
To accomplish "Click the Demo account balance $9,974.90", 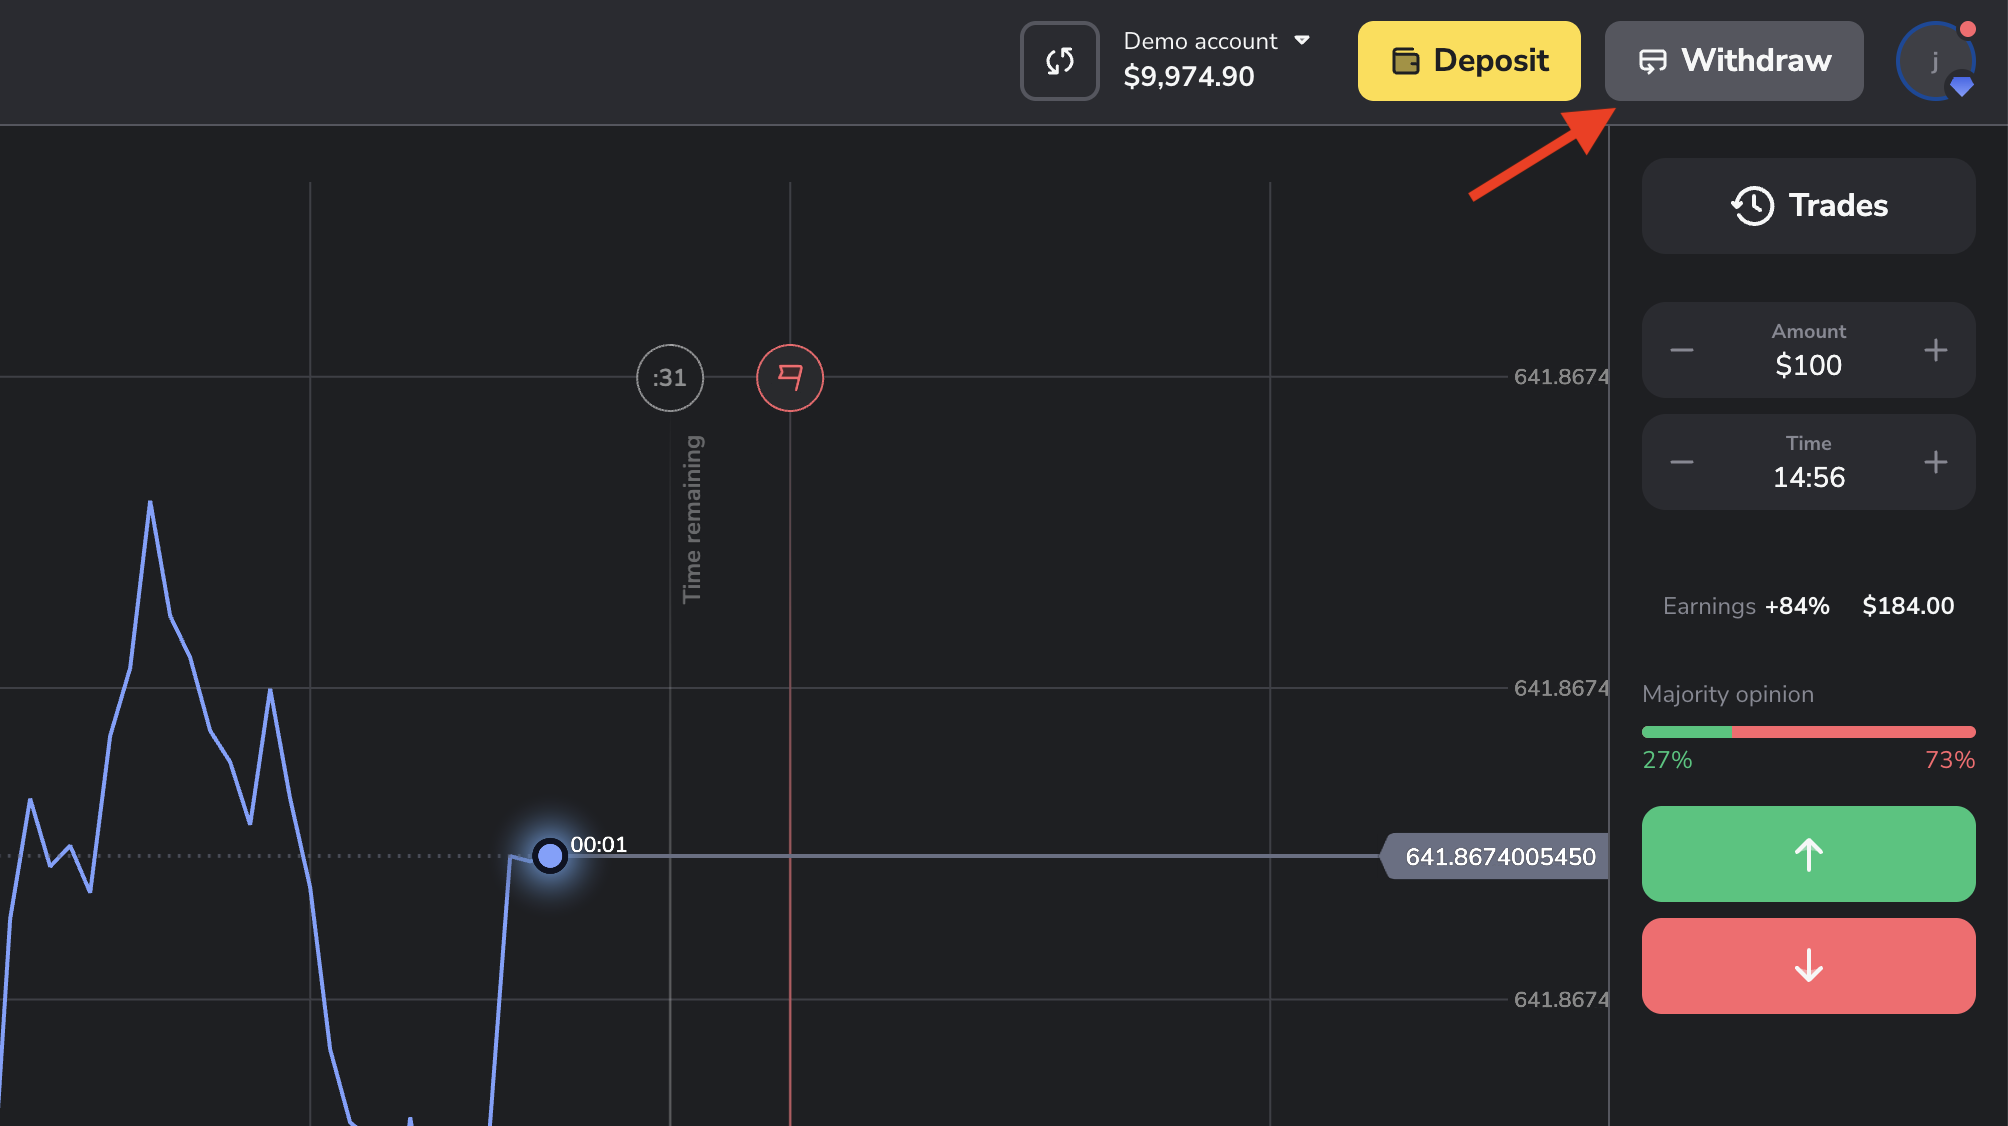I will tap(1188, 77).
